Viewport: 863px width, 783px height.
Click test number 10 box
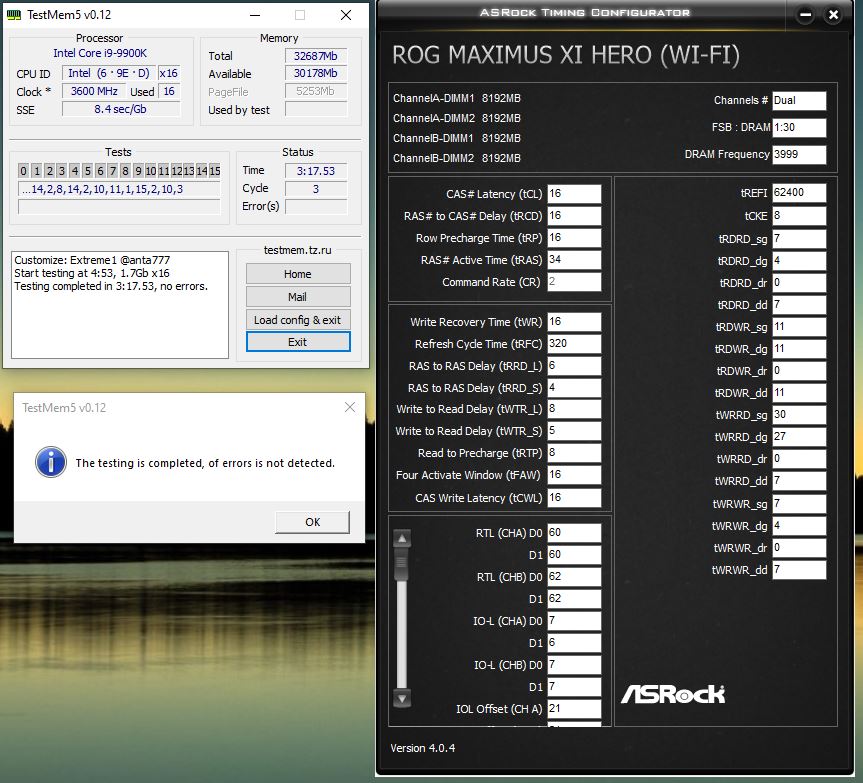coord(151,171)
